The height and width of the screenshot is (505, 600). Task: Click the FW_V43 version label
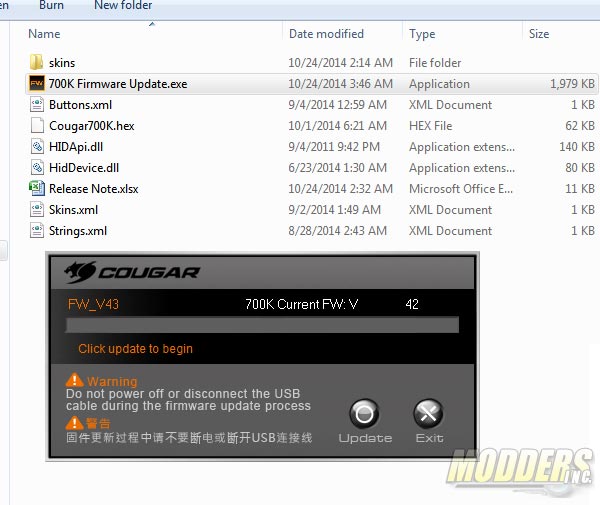point(93,304)
